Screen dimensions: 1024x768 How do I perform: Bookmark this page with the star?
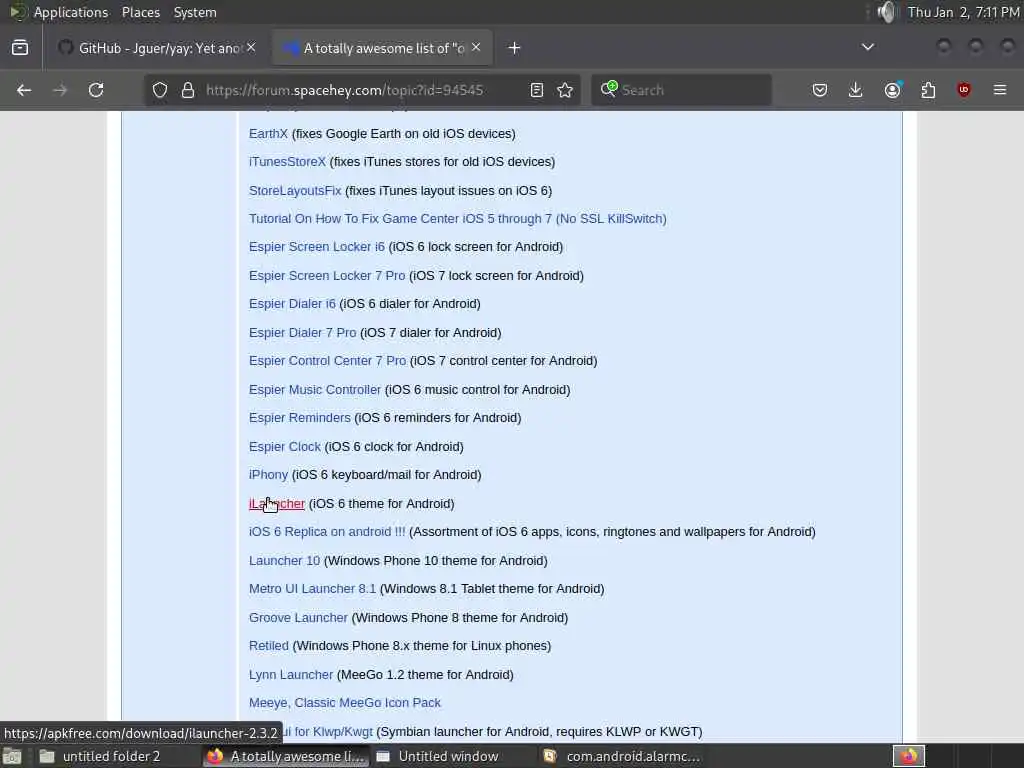566,90
